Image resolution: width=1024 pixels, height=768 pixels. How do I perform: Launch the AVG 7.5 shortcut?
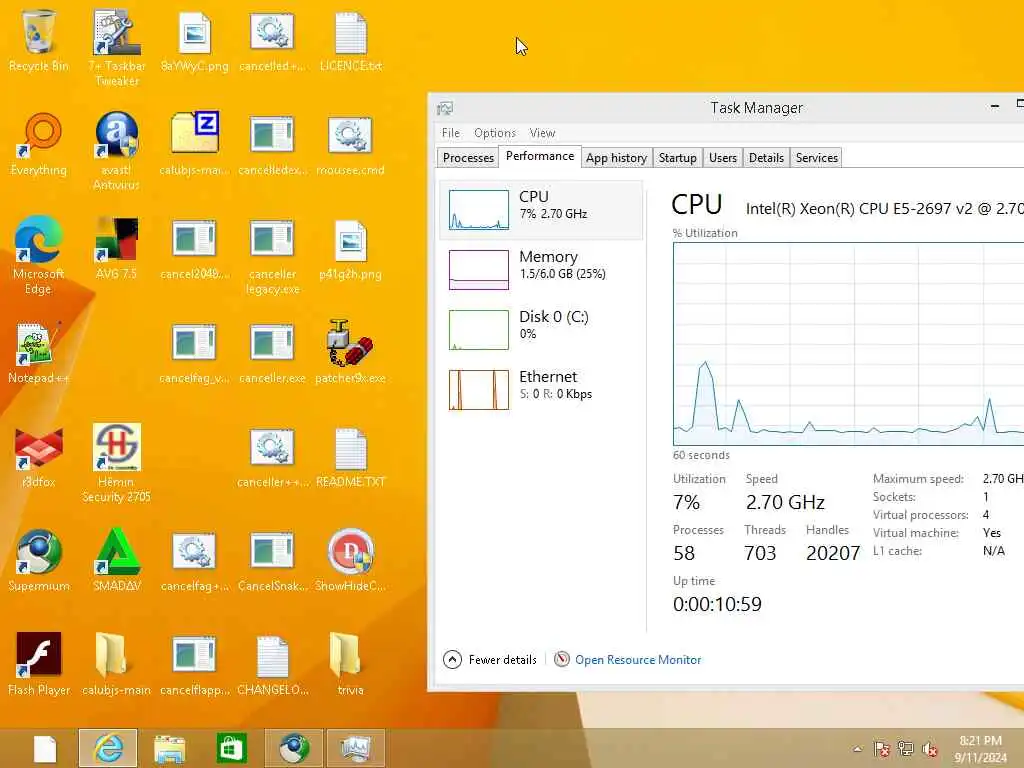point(117,248)
